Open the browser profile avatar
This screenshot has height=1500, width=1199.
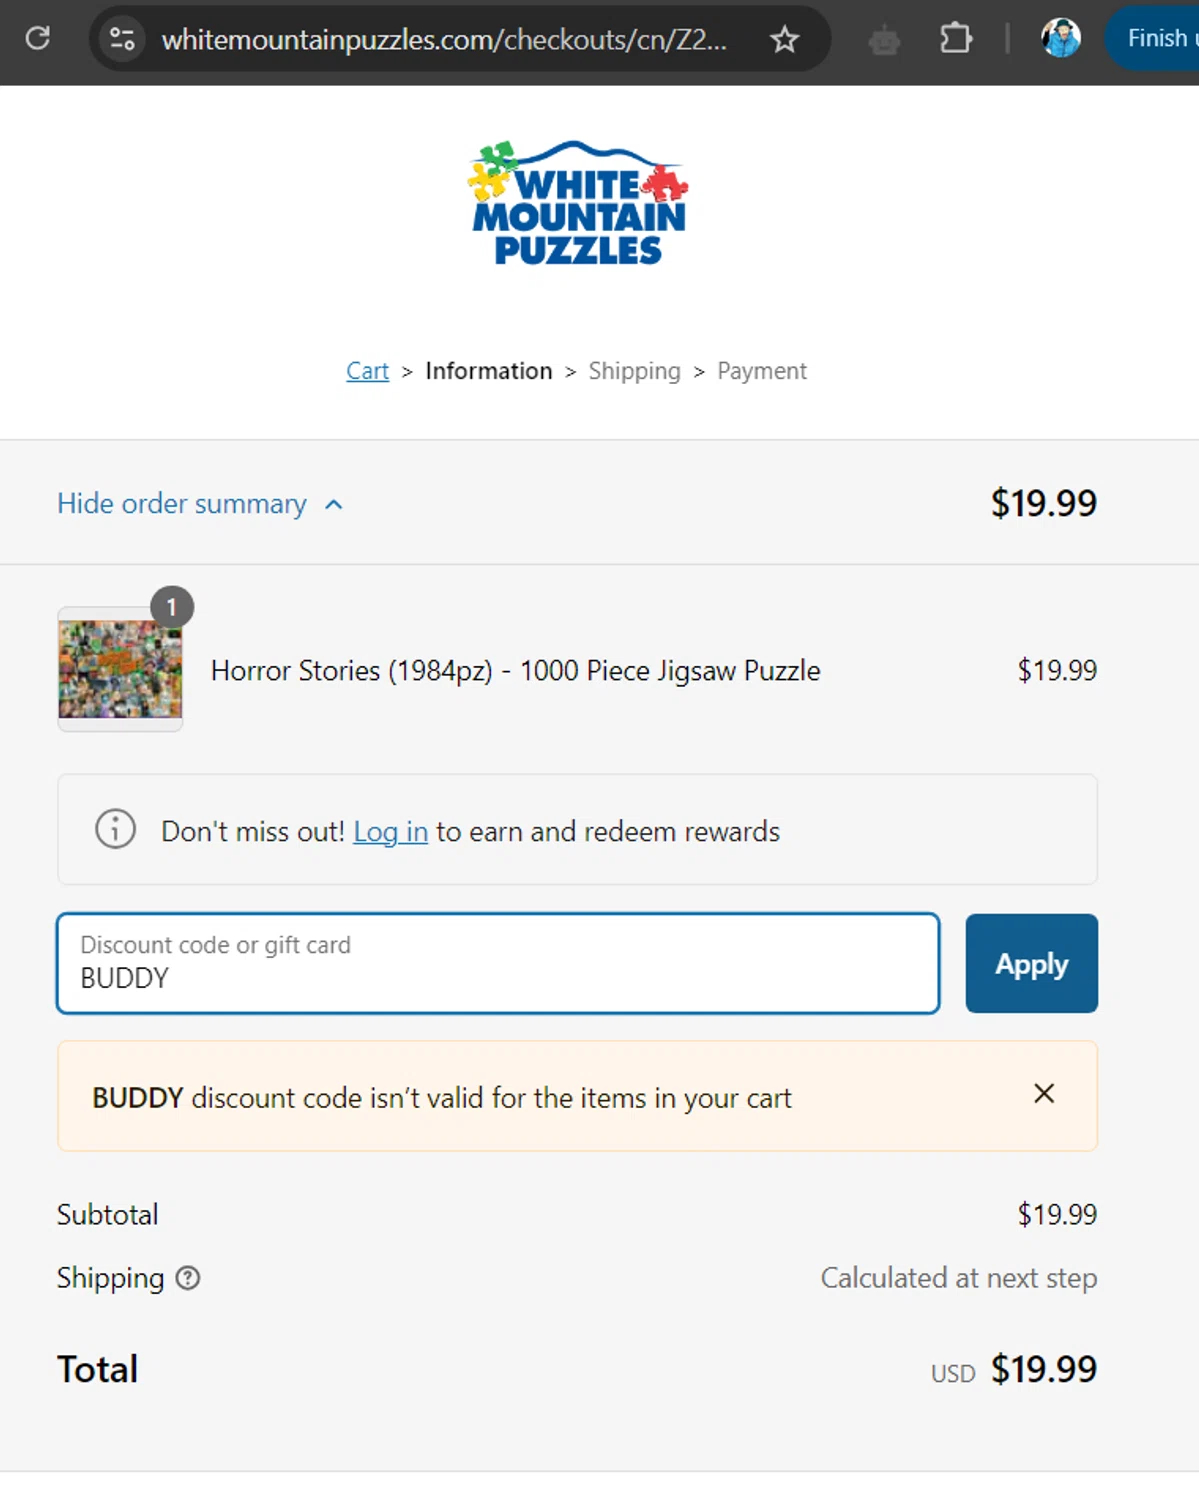tap(1060, 39)
